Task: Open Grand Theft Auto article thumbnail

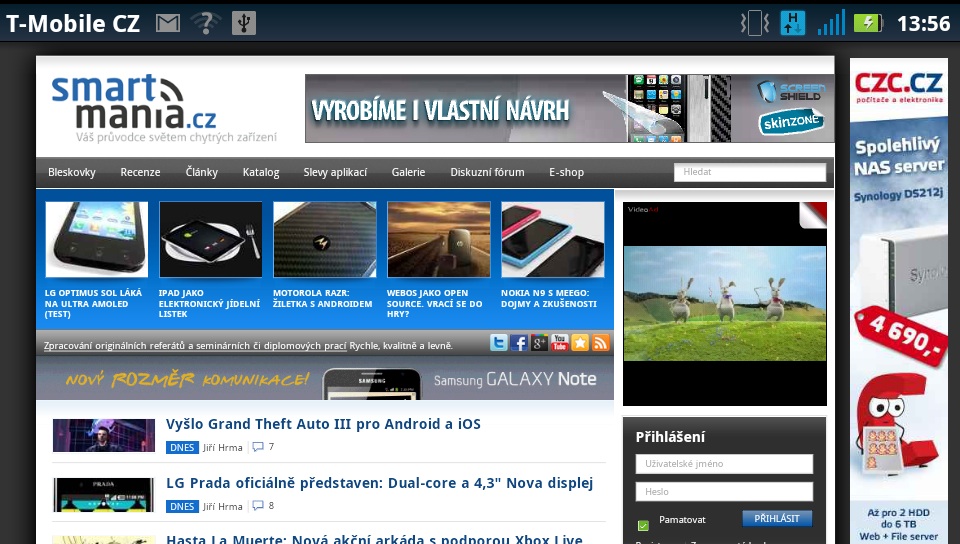Action: pyautogui.click(x=103, y=435)
